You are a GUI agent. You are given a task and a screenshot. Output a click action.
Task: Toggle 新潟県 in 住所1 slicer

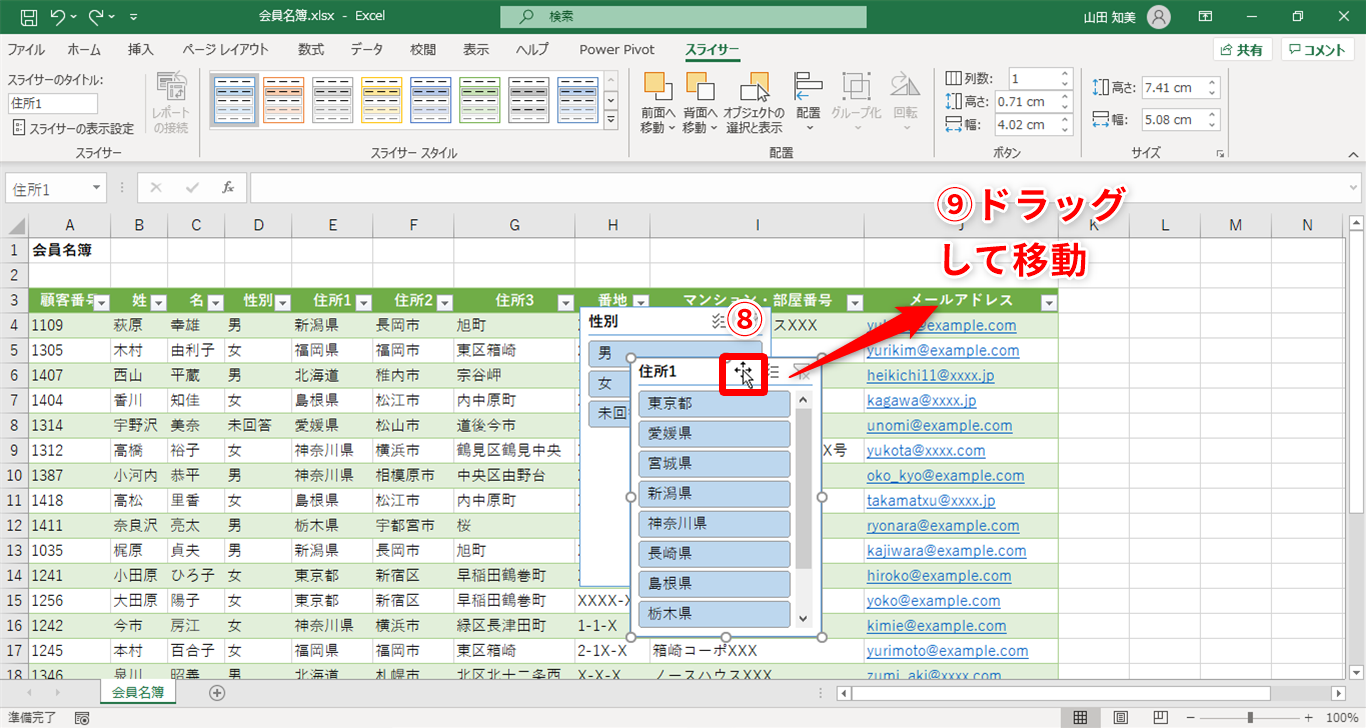(714, 494)
